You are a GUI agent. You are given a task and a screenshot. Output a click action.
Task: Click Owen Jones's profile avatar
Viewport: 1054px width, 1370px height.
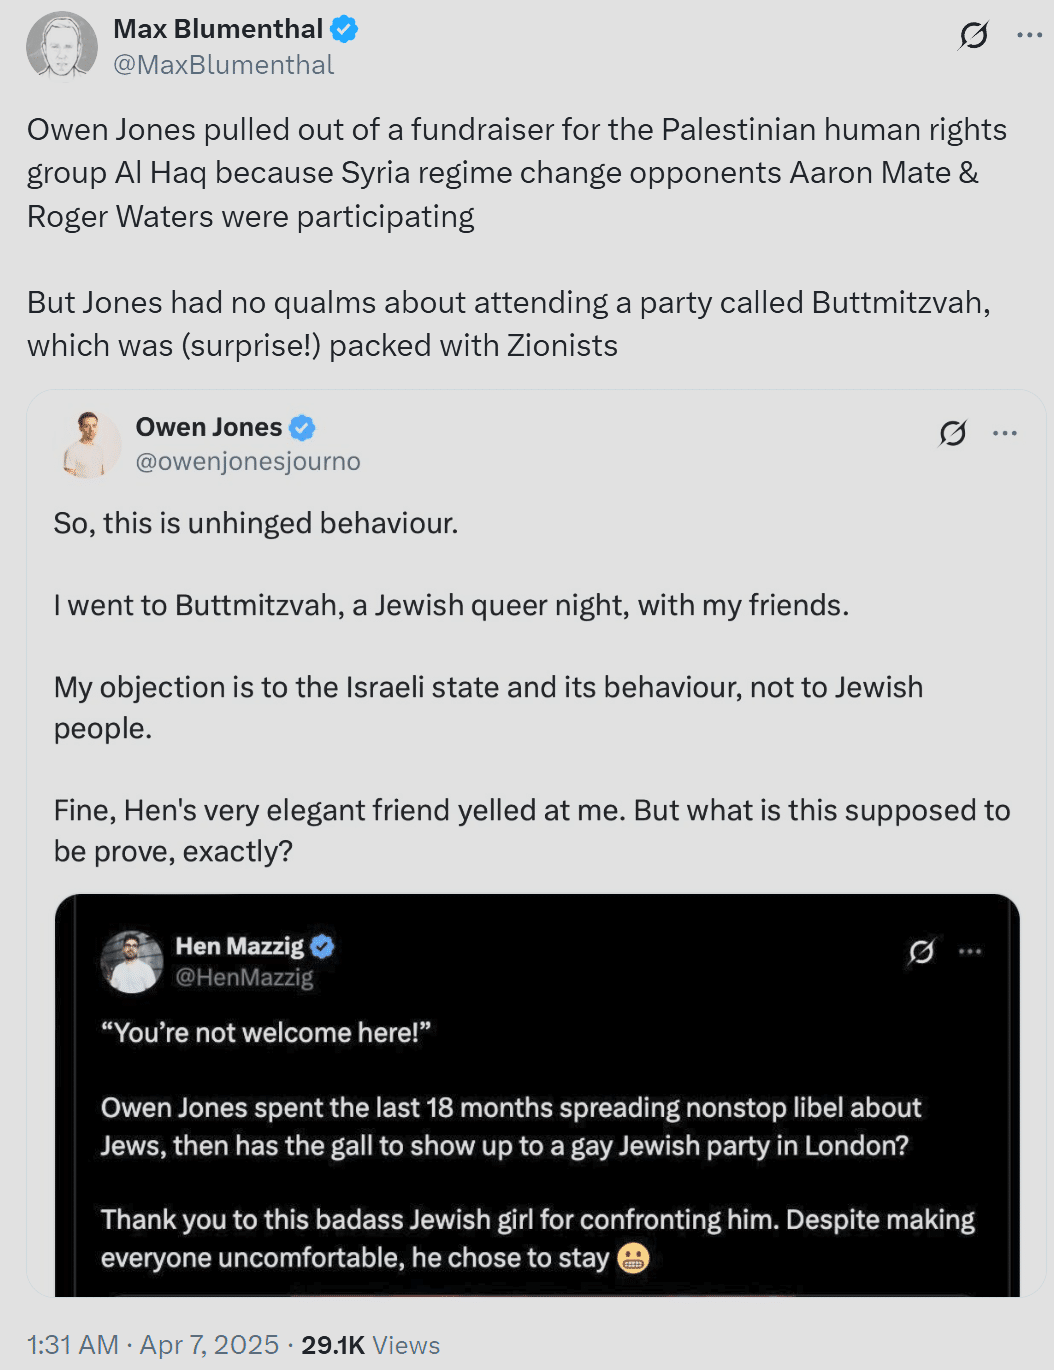(x=91, y=444)
